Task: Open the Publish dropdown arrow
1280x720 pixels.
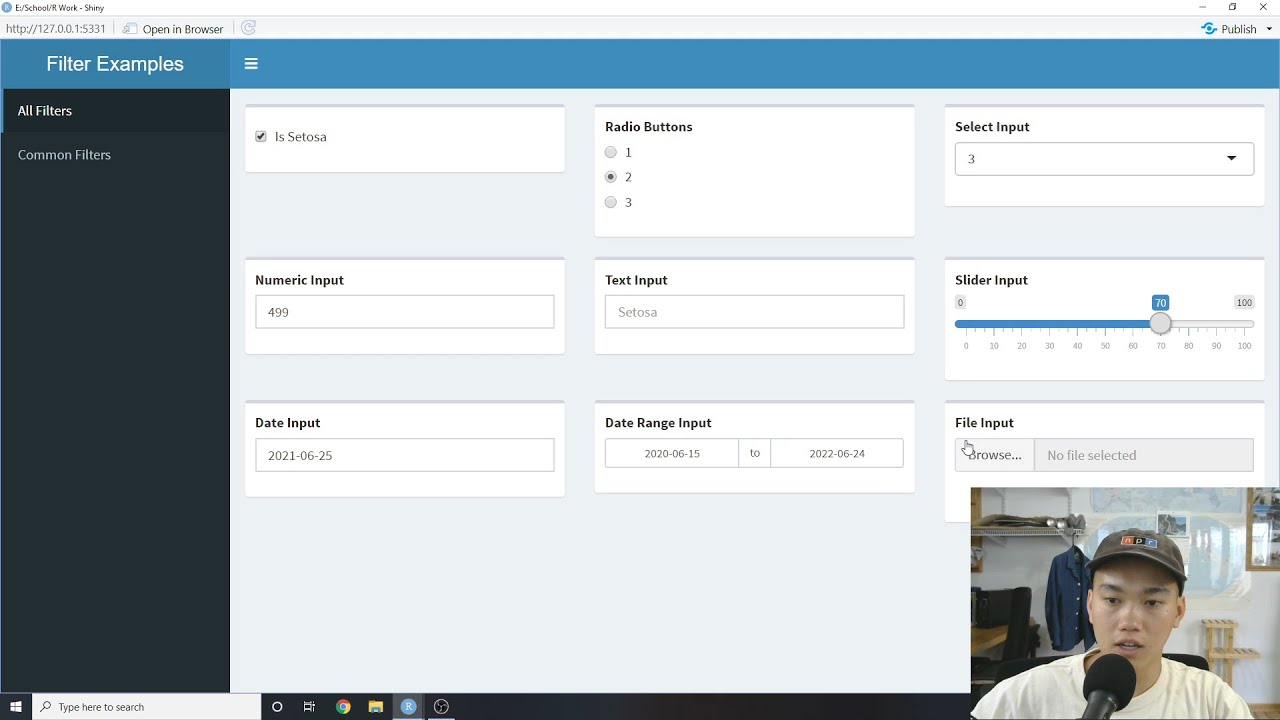Action: 1270,29
